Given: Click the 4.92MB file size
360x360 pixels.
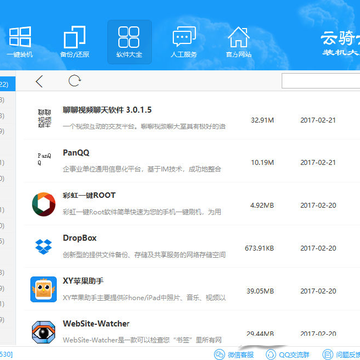Looking at the screenshot, I should click(262, 205).
